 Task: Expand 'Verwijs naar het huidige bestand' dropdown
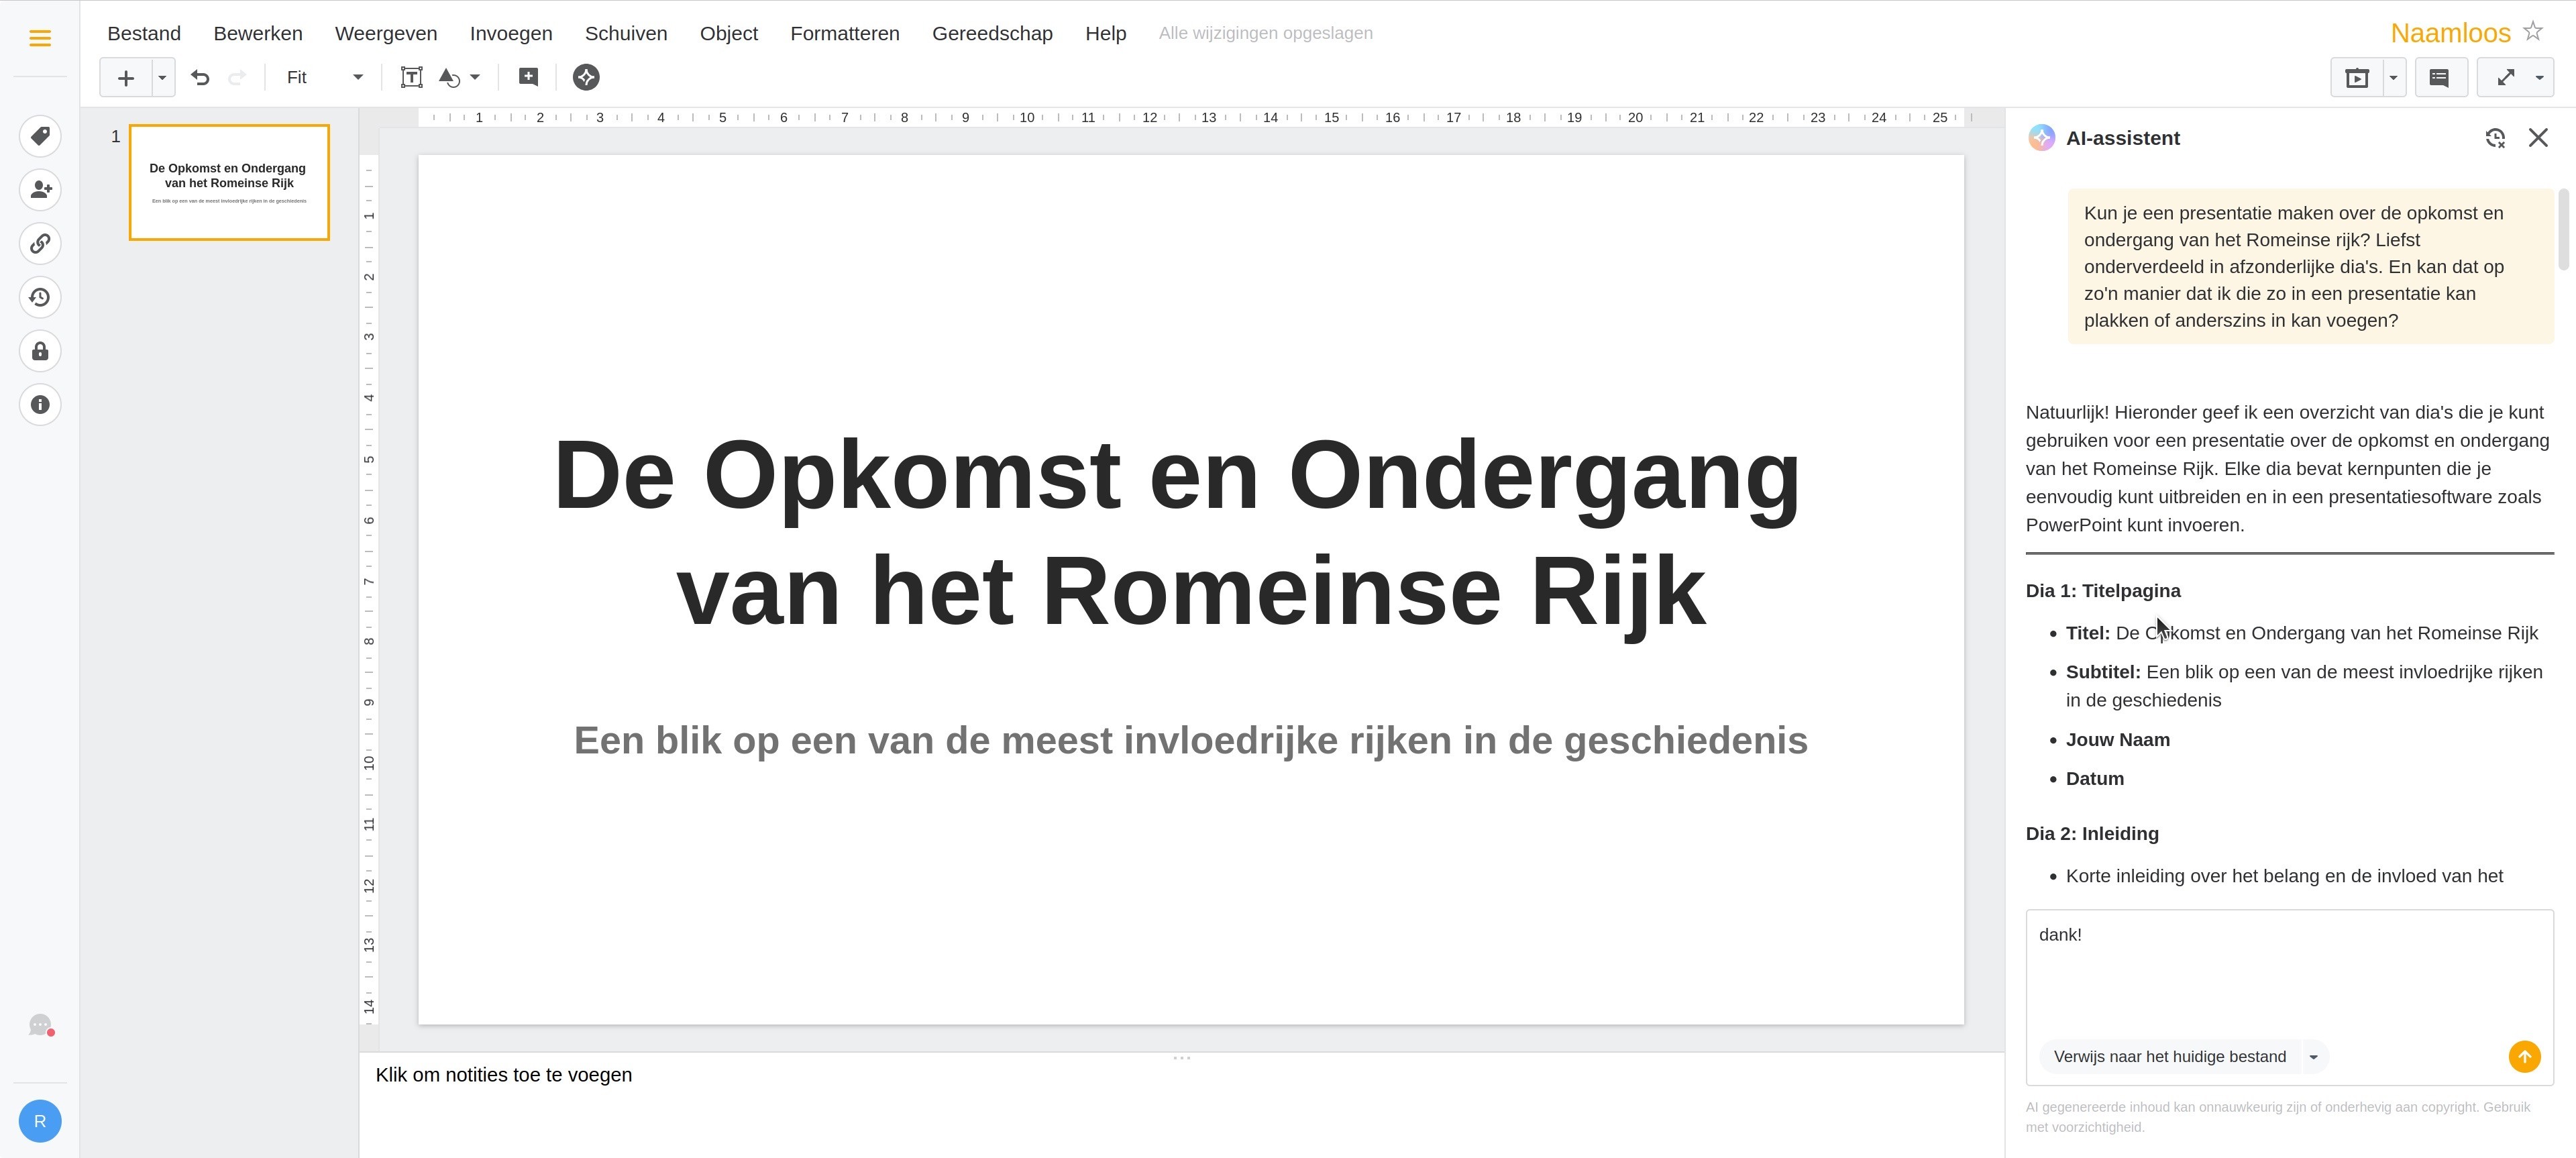(x=2313, y=1057)
